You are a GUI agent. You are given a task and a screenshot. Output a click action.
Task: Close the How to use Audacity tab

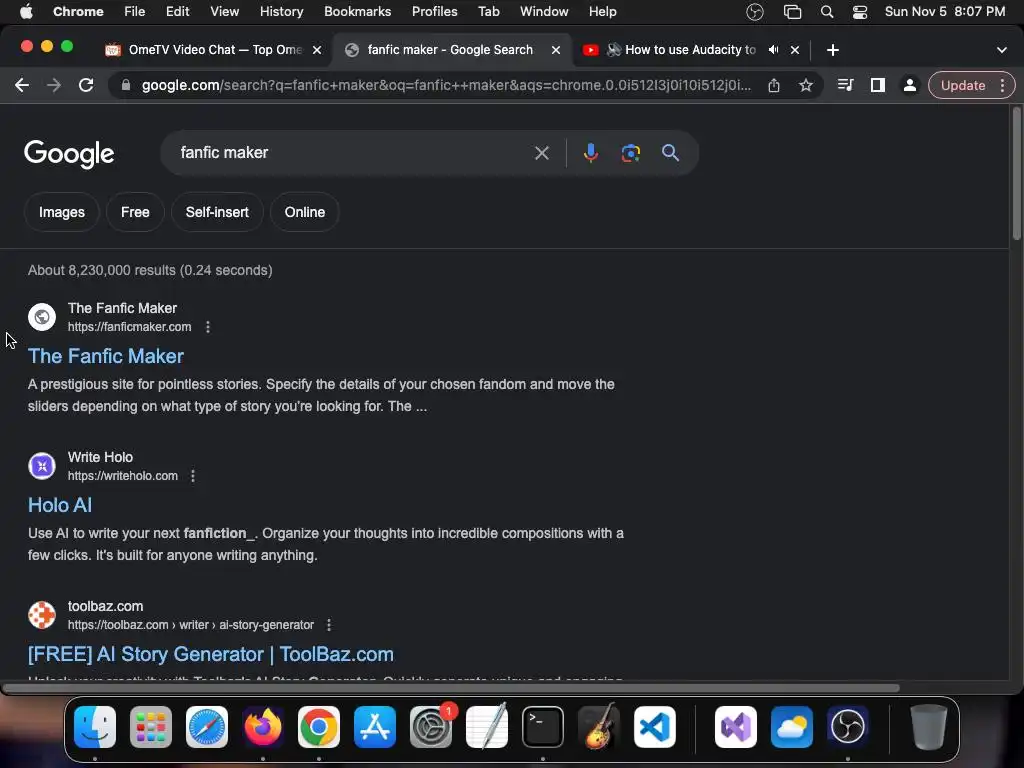tap(795, 50)
